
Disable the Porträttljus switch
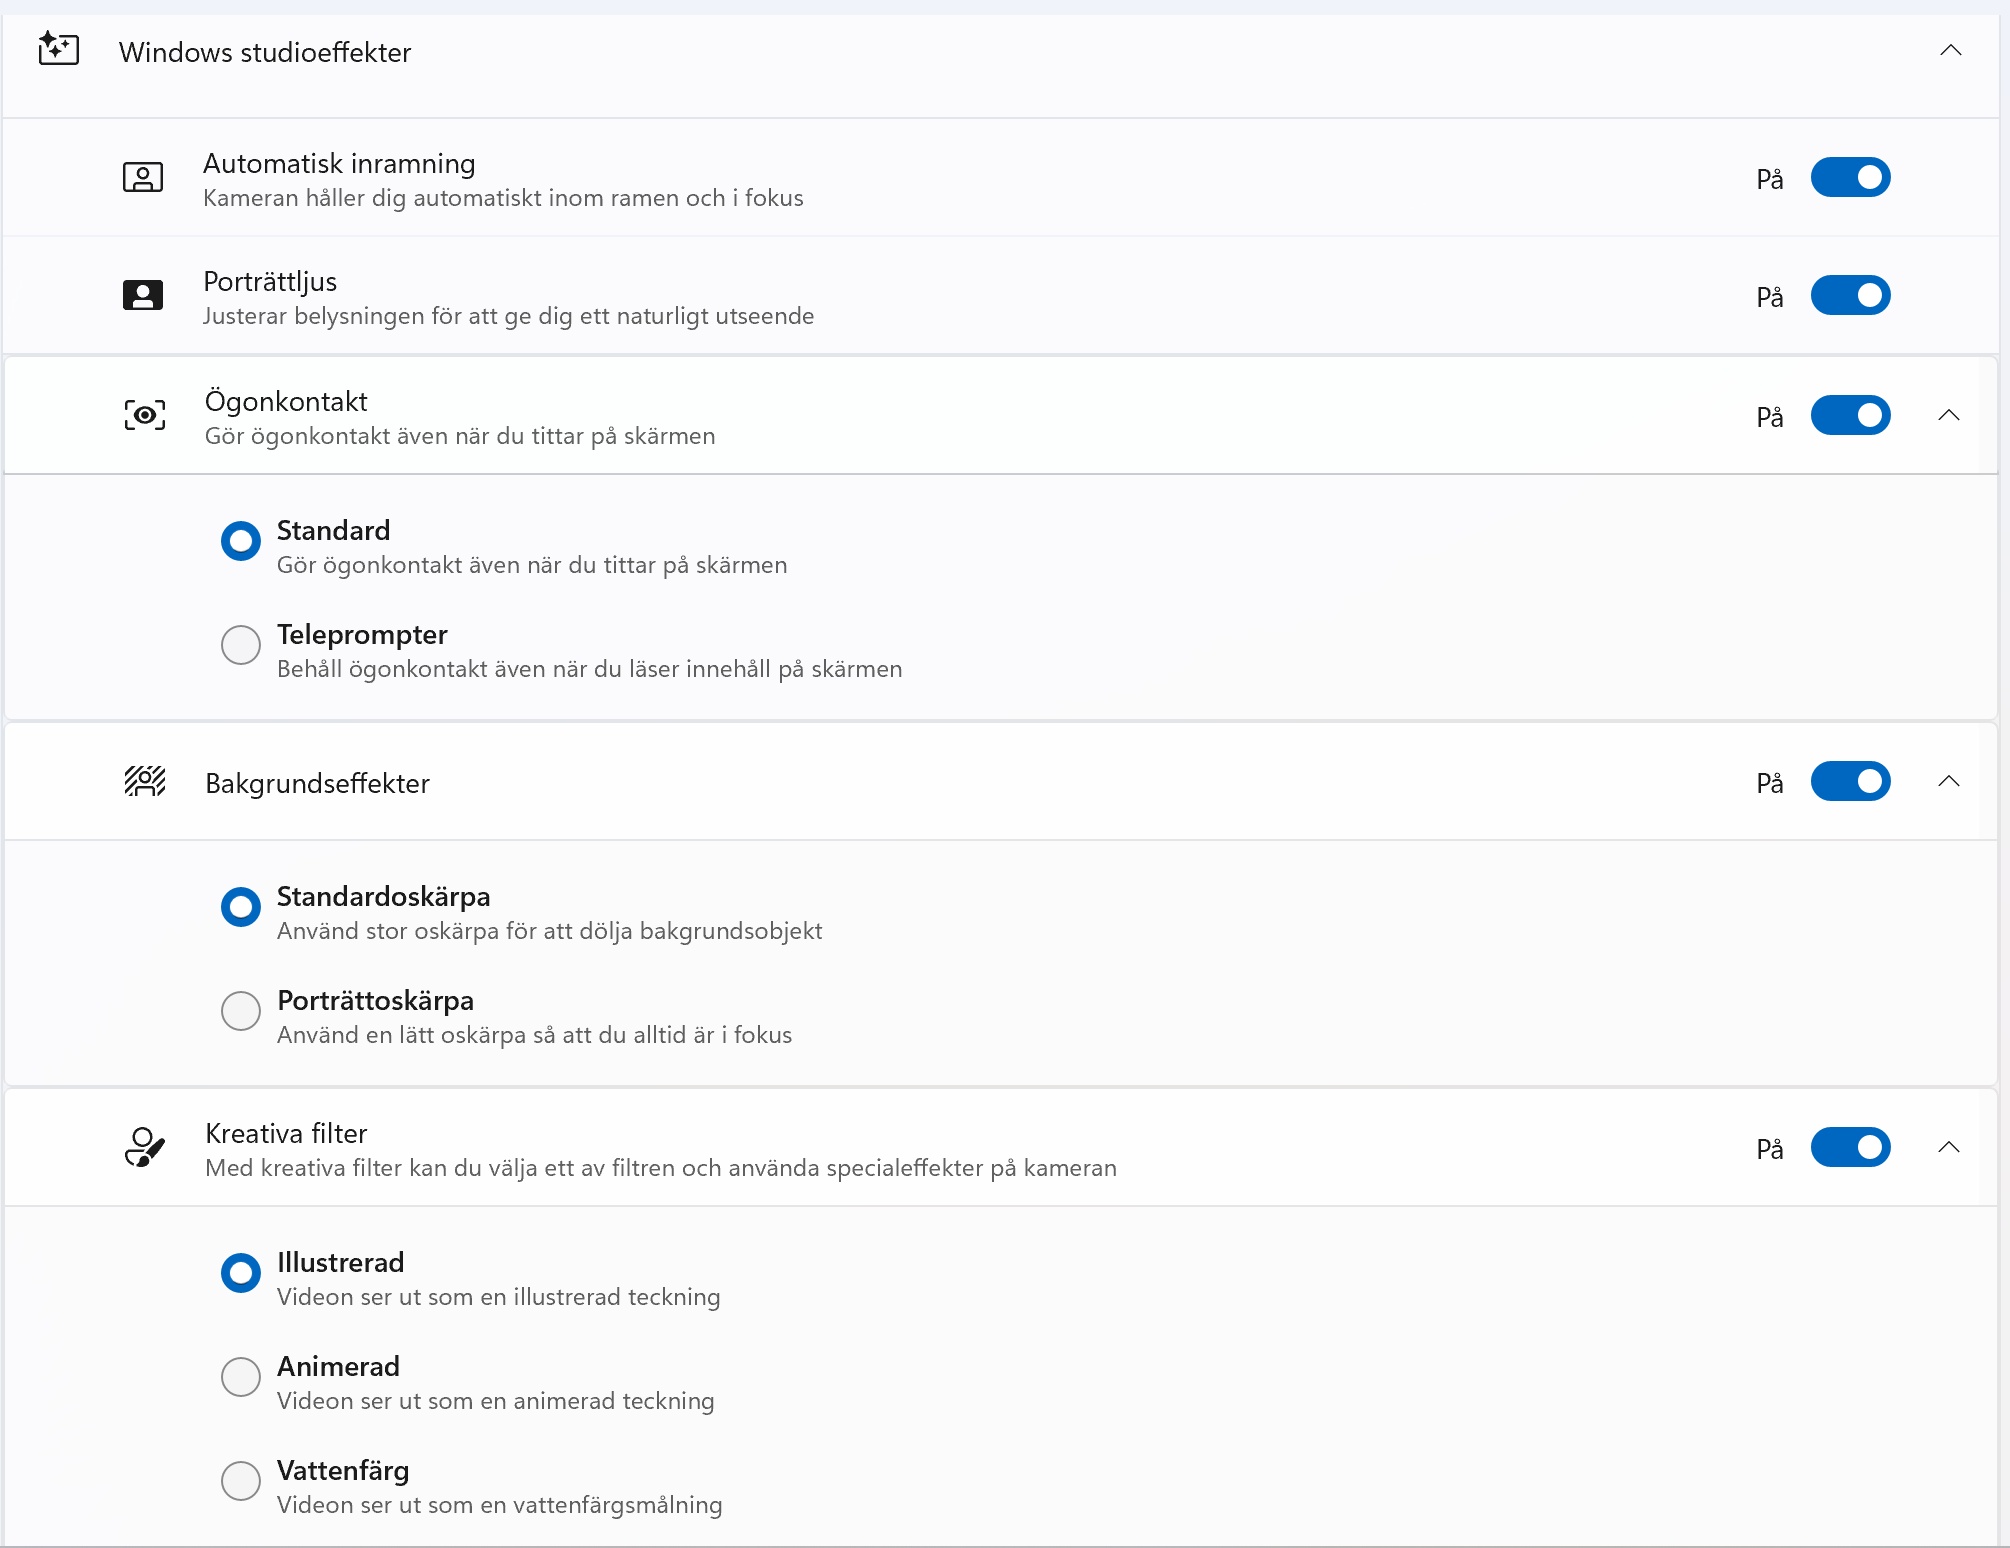[x=1850, y=296]
